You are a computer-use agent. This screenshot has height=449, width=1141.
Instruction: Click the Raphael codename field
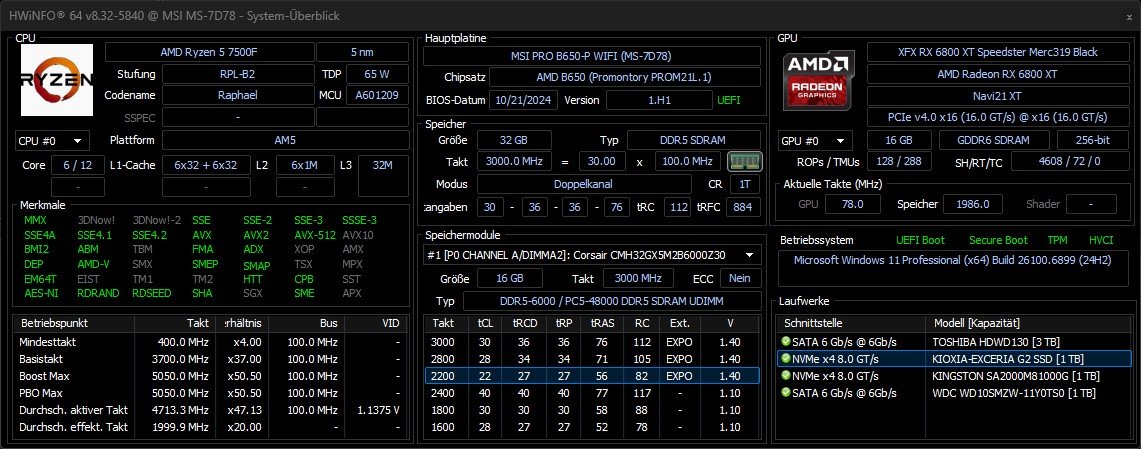point(237,95)
